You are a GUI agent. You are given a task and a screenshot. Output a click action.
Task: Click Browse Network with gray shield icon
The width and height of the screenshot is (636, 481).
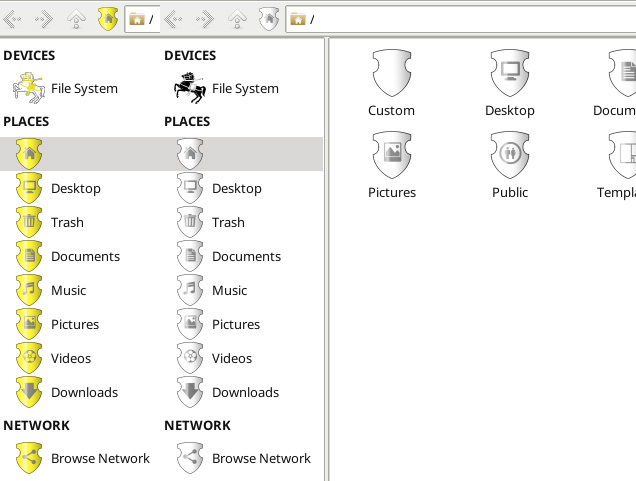(x=244, y=458)
